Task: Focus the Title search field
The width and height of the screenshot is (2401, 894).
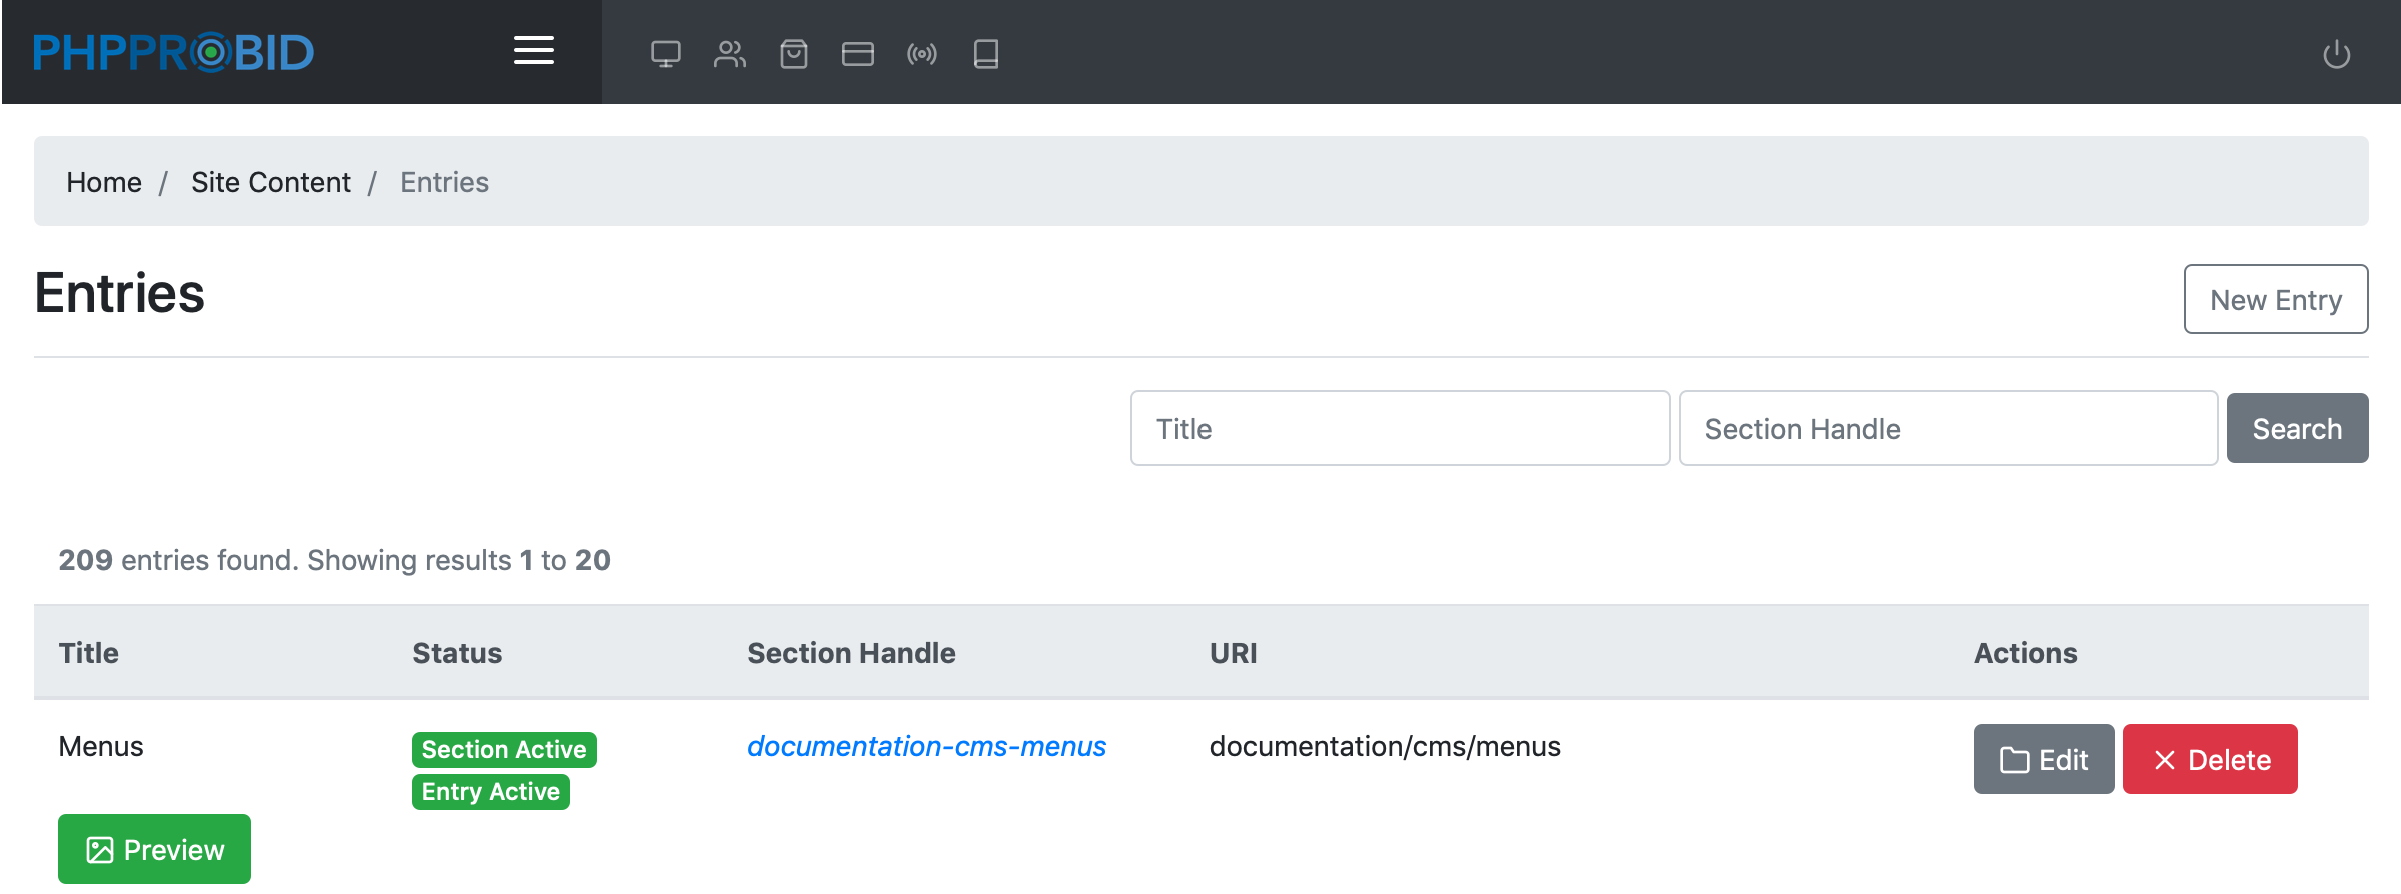Action: coord(1399,429)
